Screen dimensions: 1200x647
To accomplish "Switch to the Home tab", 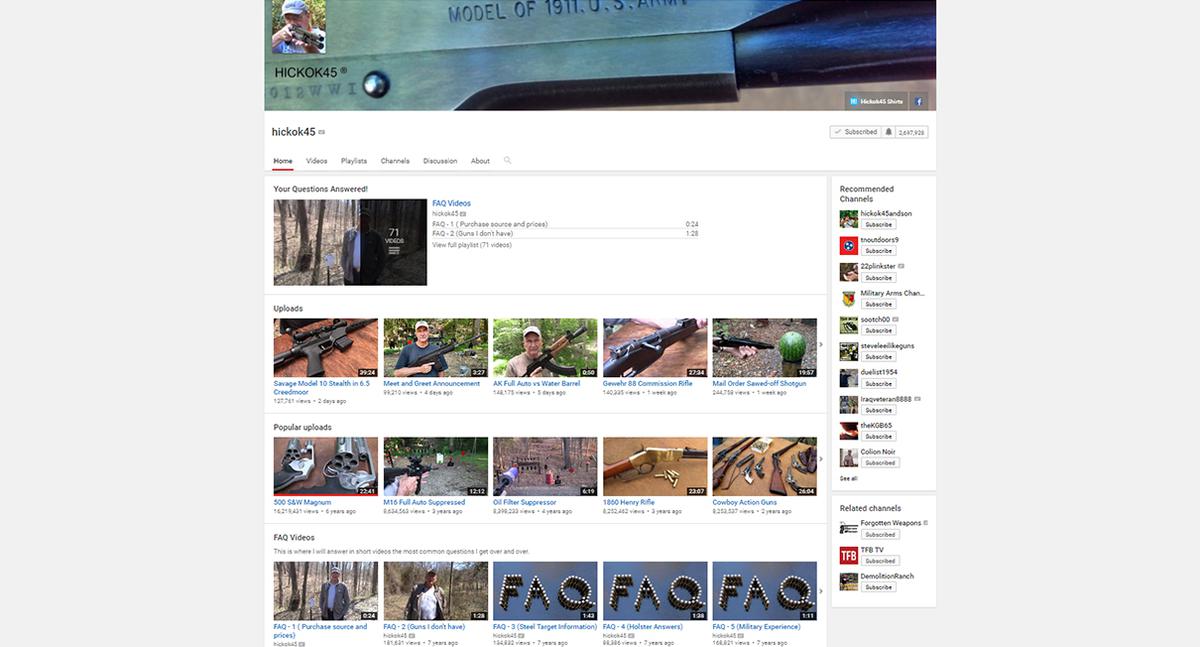I will [x=283, y=161].
